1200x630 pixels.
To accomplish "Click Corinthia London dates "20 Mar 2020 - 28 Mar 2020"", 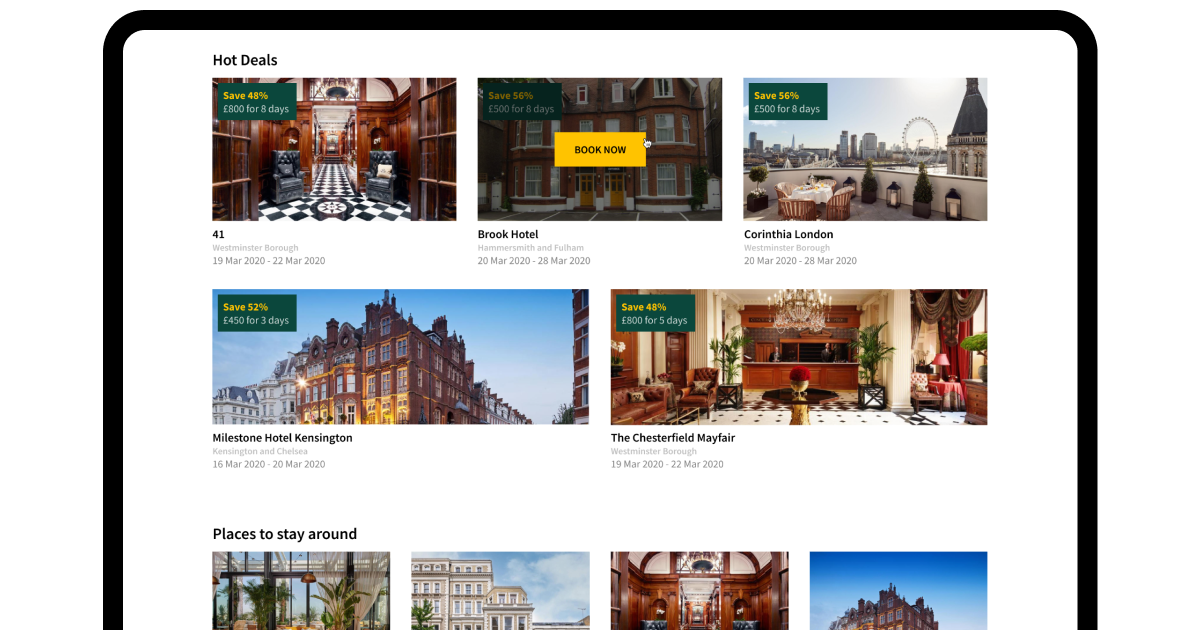I will [x=800, y=261].
